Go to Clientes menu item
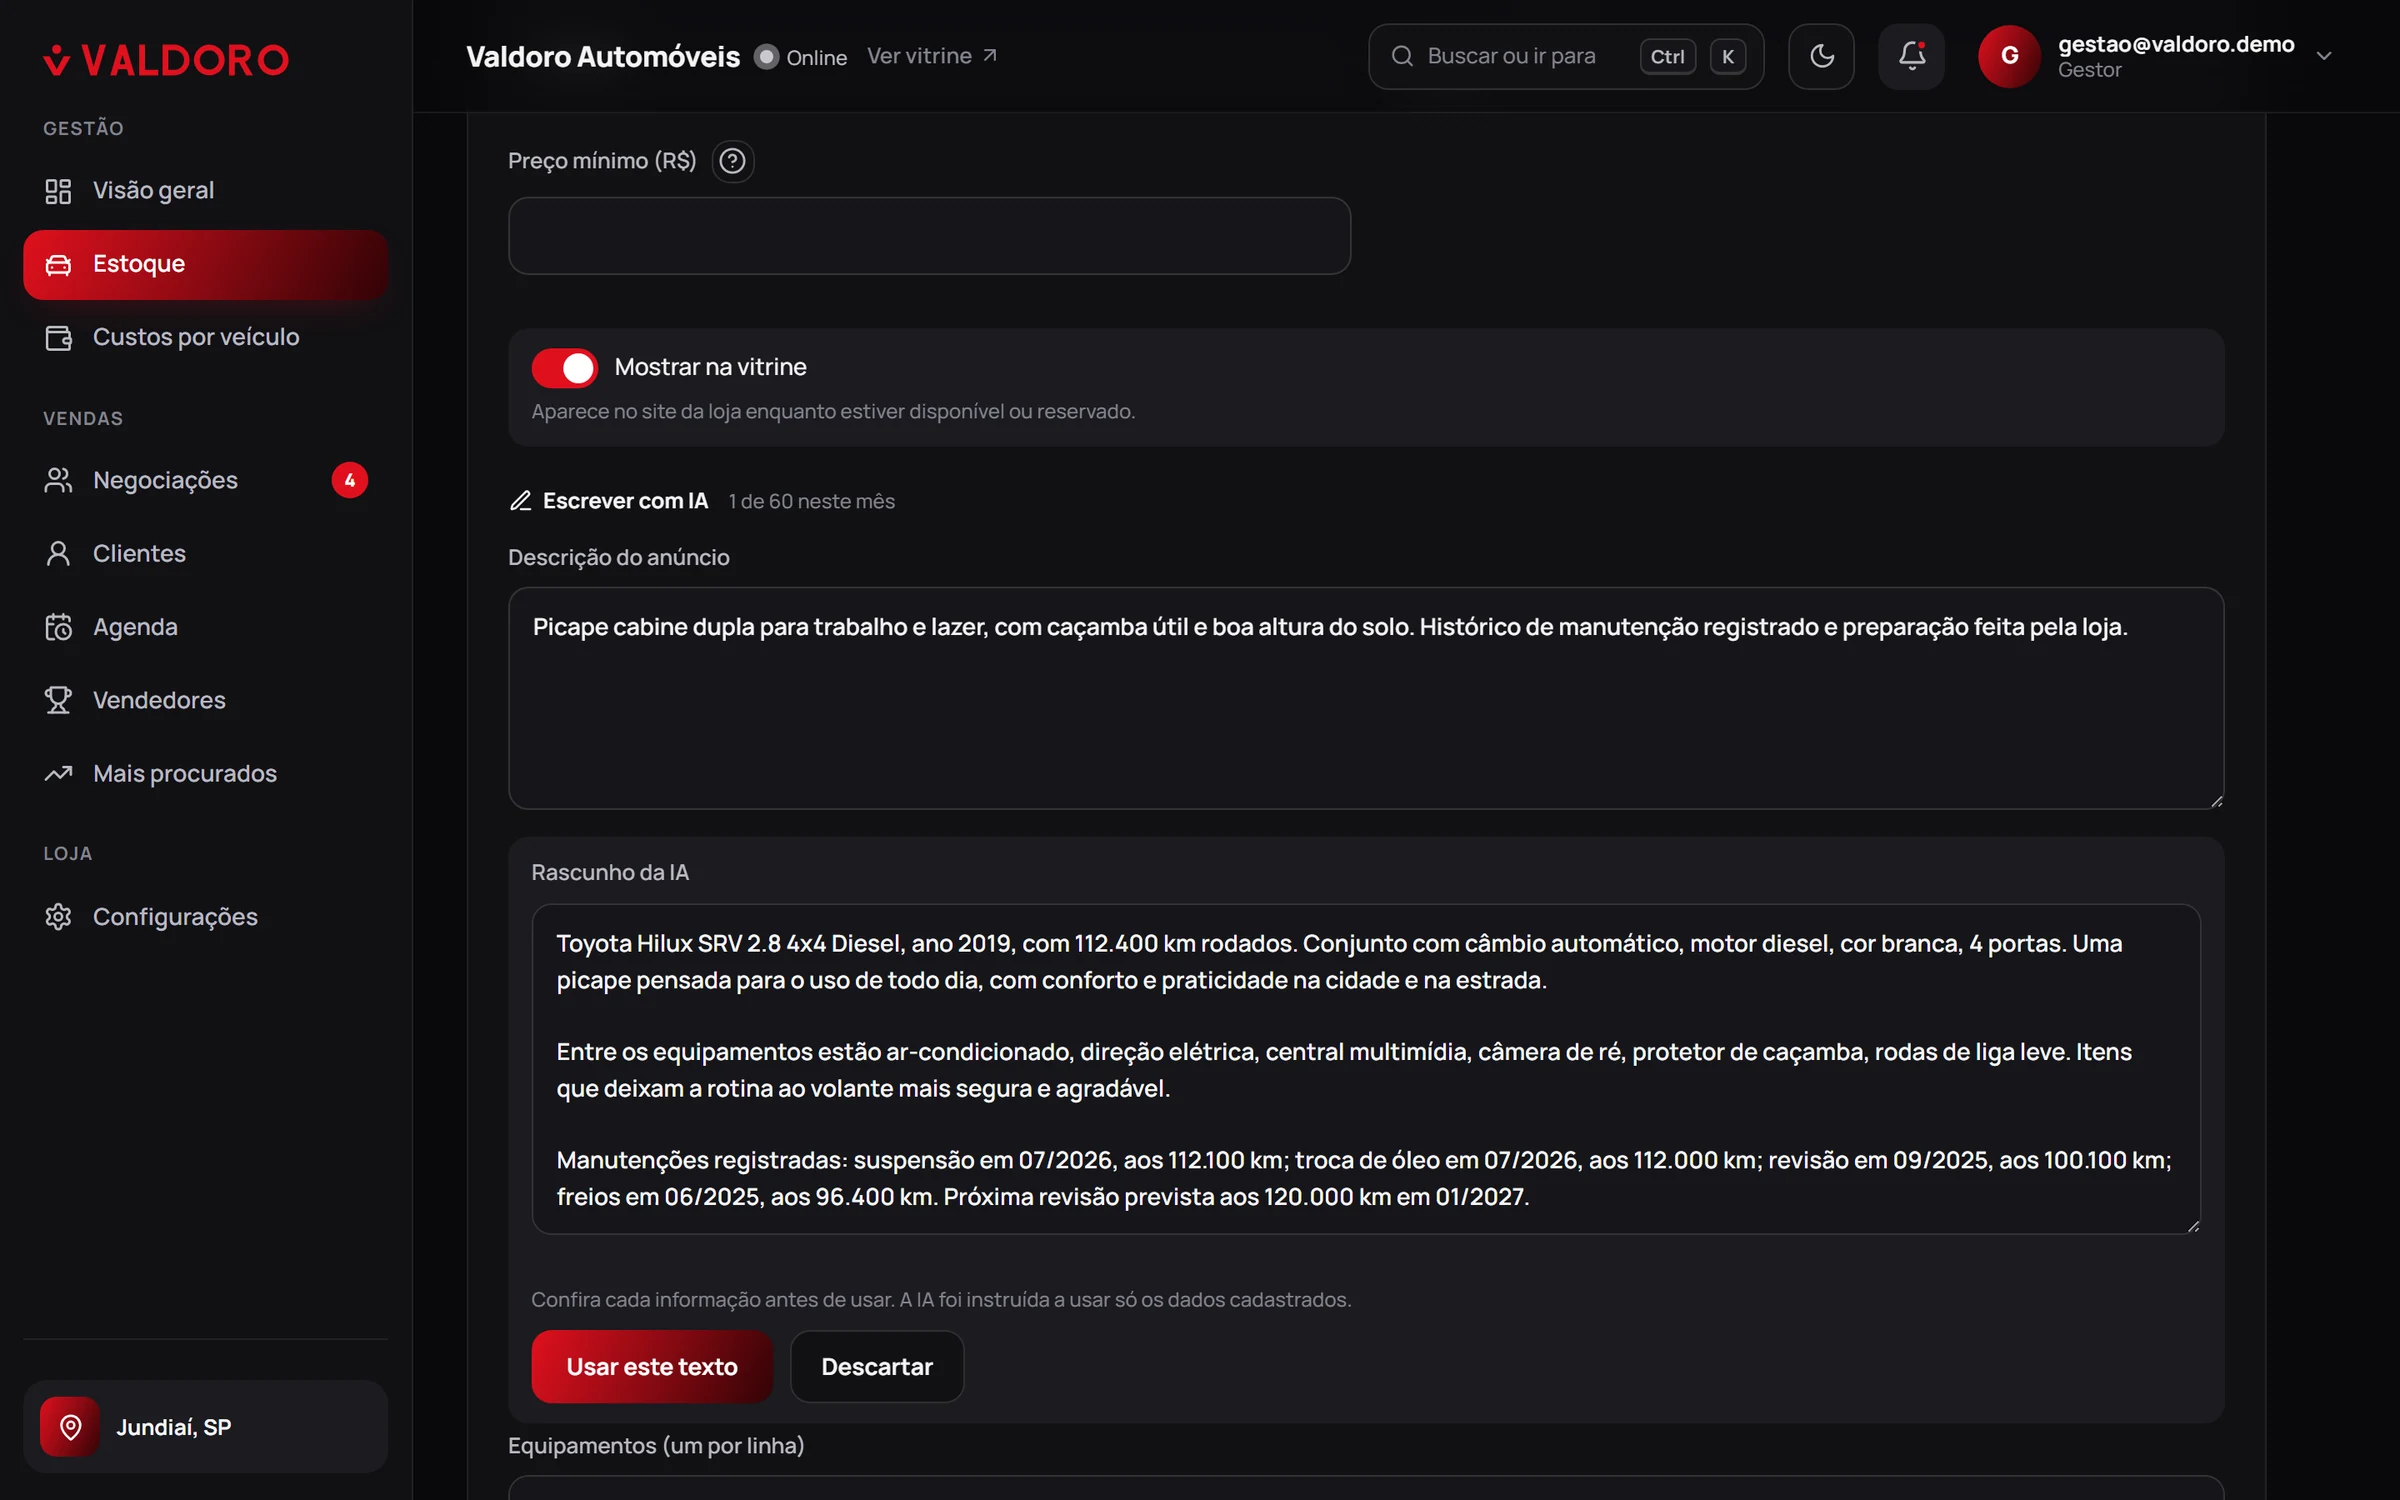The height and width of the screenshot is (1500, 2400). [x=205, y=554]
